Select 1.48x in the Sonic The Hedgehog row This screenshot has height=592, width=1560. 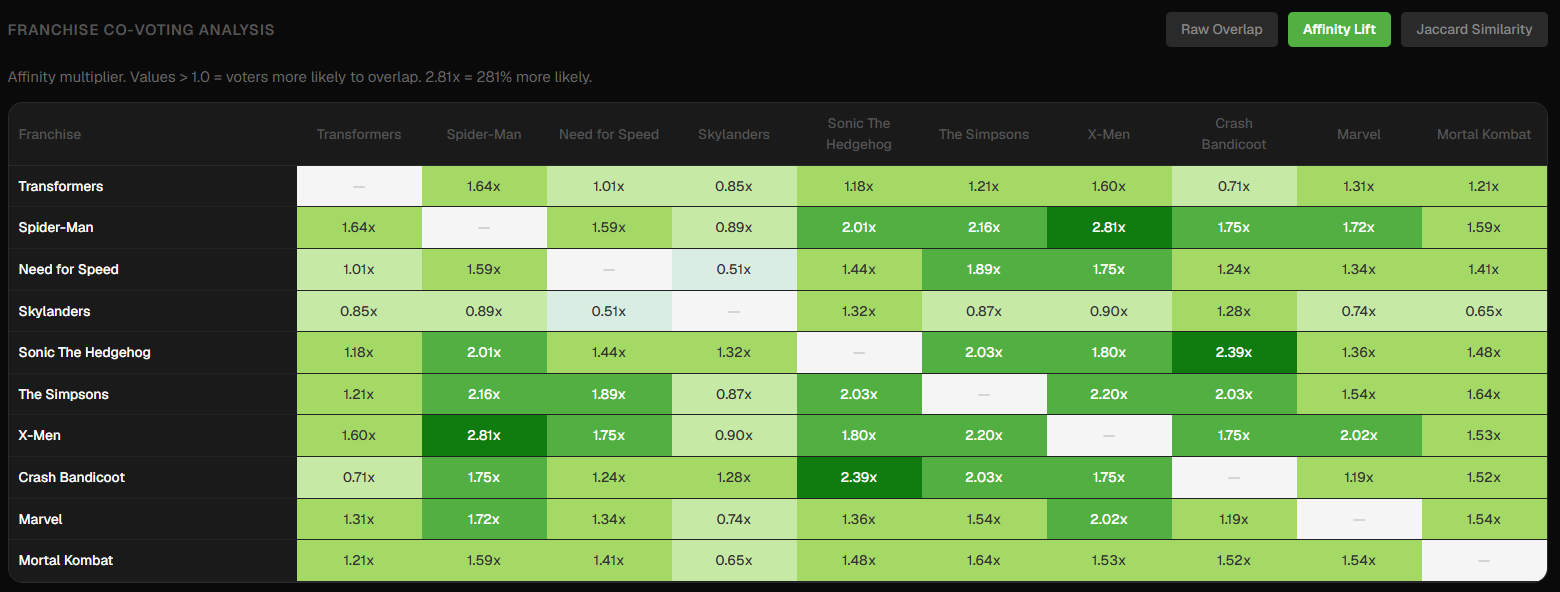click(x=1484, y=353)
